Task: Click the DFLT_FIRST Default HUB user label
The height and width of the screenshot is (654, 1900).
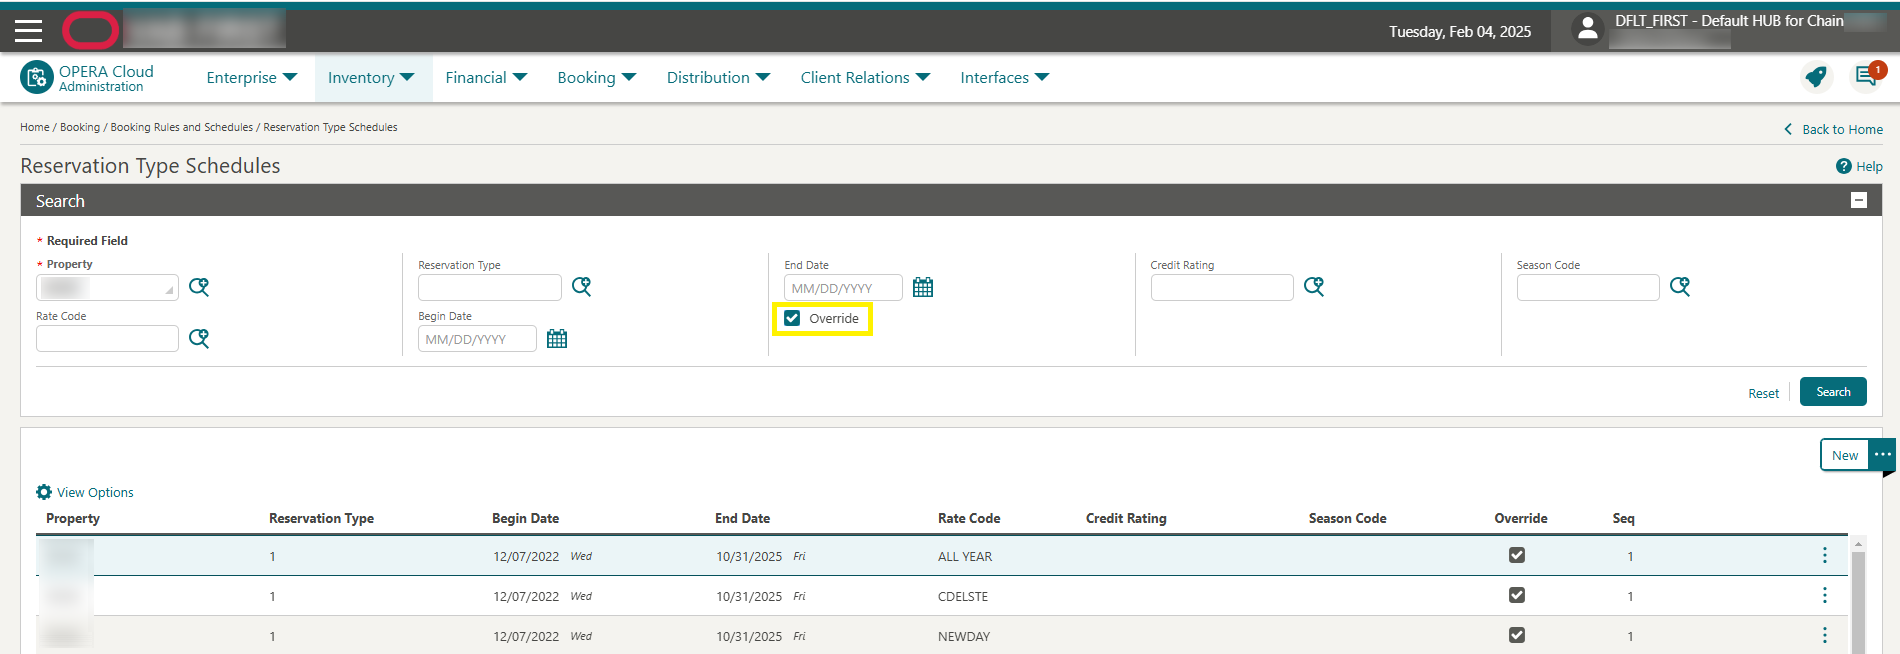Action: point(1729,21)
